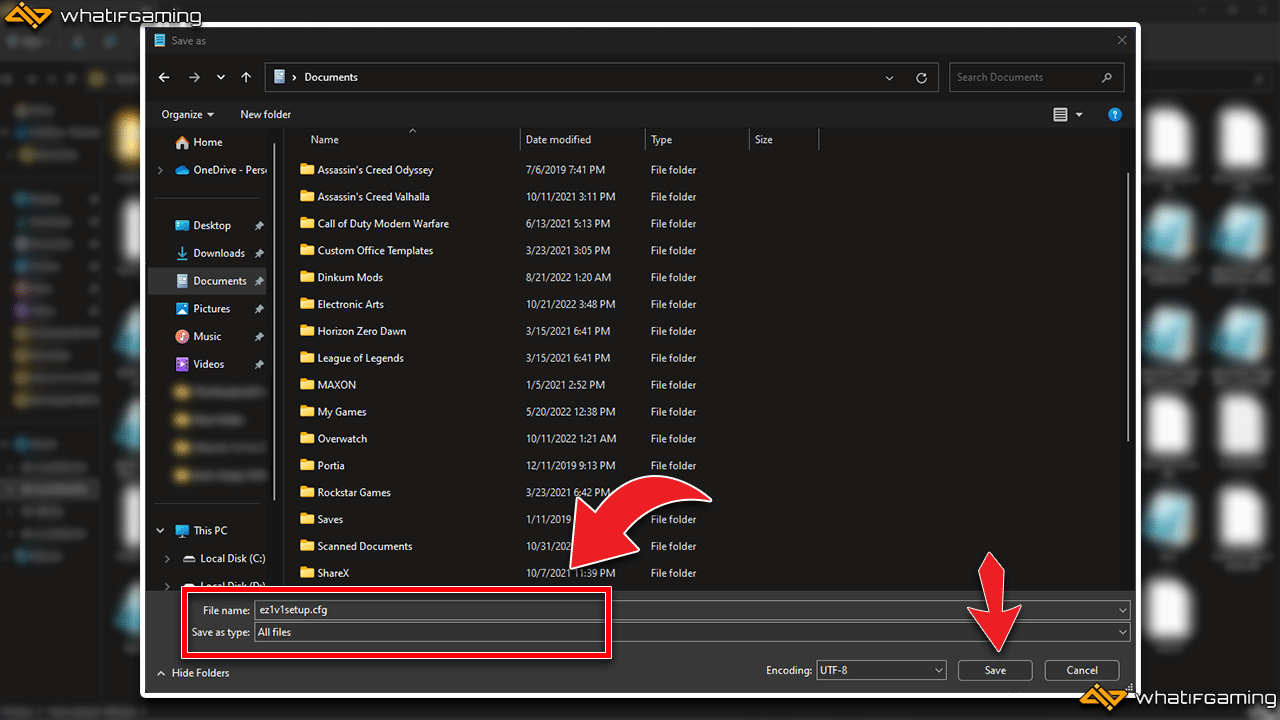
Task: Select the Saves folder
Action: point(330,520)
